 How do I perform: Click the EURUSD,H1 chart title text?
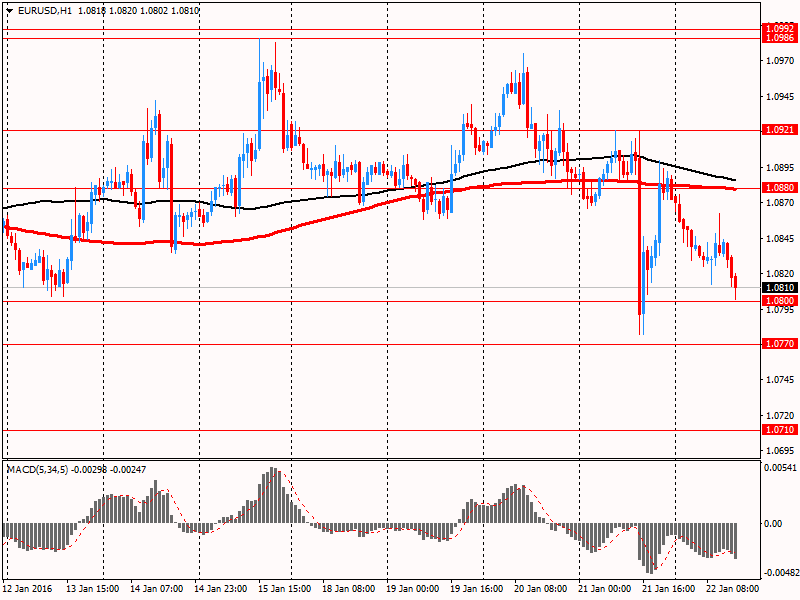click(47, 10)
